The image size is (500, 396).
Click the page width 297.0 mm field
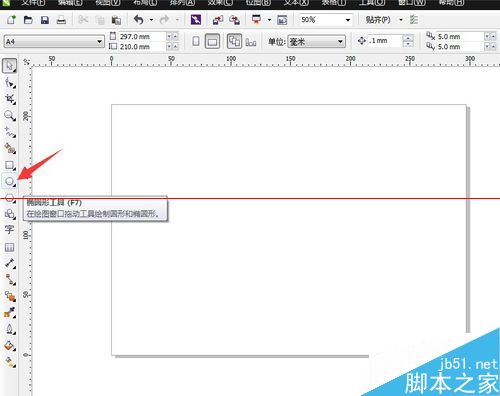pos(142,36)
